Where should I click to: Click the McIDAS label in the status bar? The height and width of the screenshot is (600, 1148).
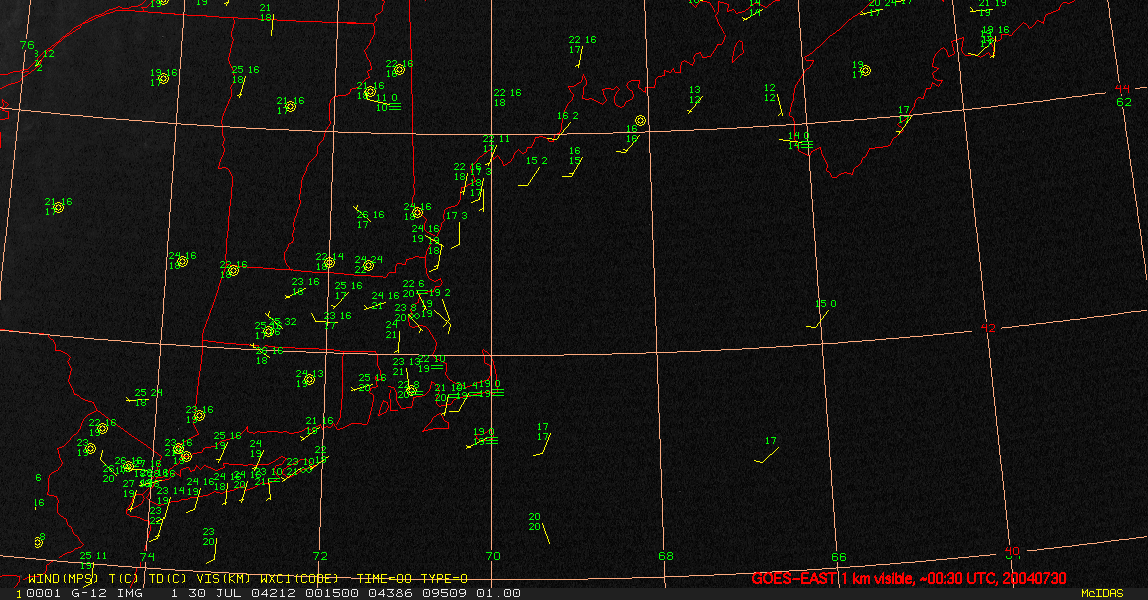click(1102, 593)
